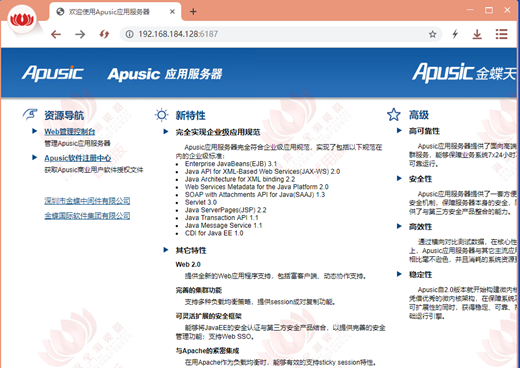Click the lightning bolt speed mode icon

coord(455,34)
